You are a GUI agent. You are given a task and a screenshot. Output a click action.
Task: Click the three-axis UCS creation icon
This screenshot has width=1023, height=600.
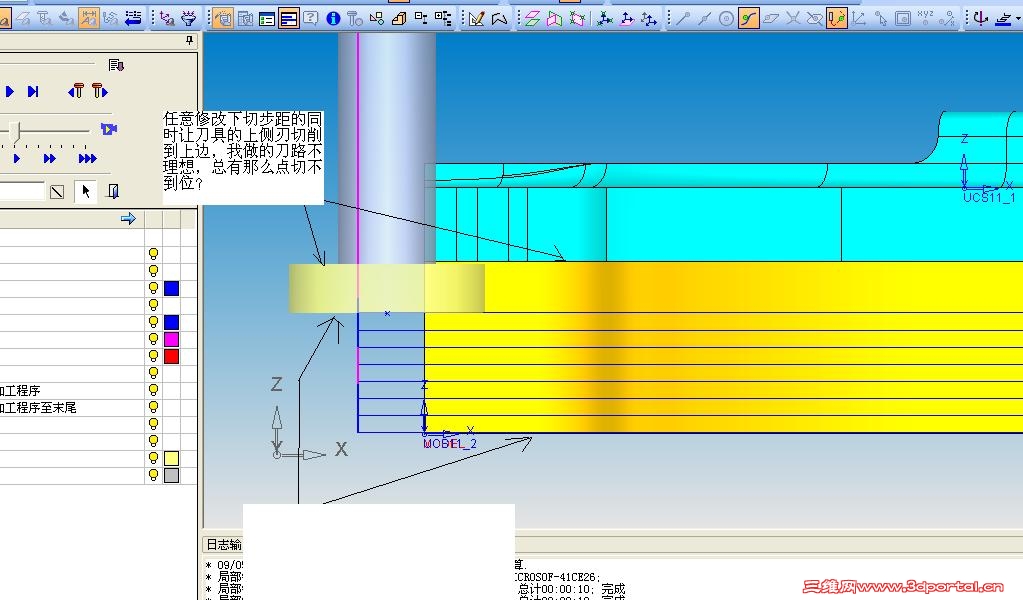[x=605, y=19]
